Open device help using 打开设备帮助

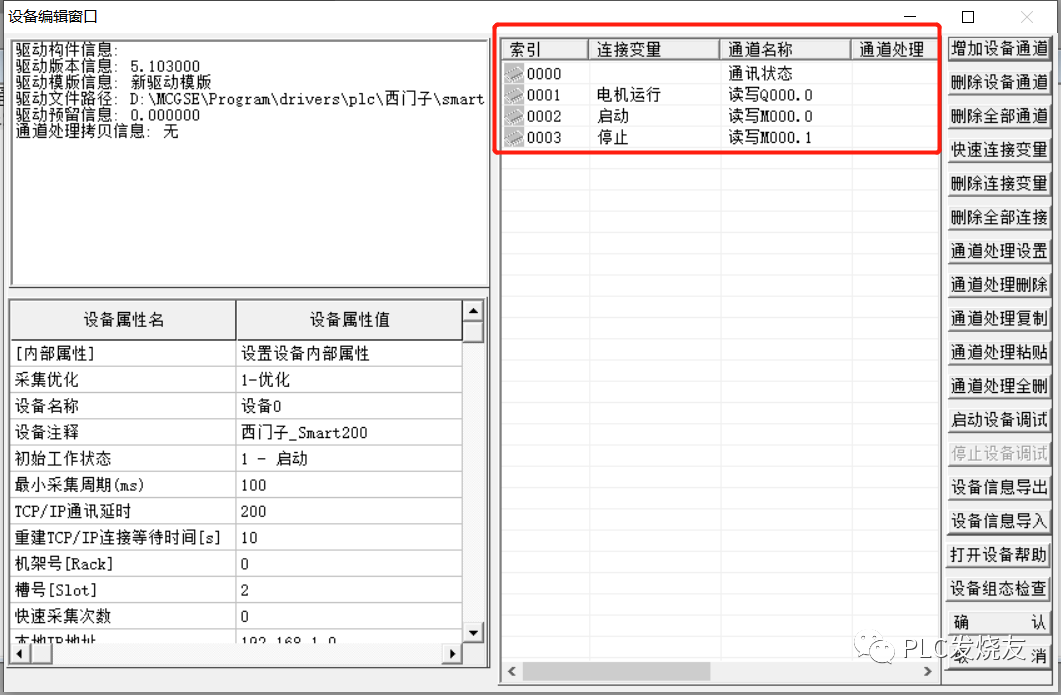(x=999, y=555)
